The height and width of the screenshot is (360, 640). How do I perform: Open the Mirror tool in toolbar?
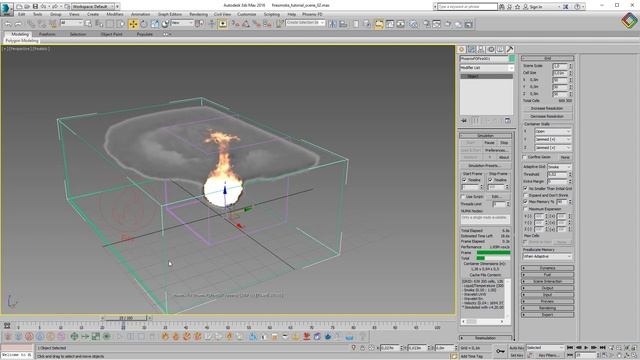[332, 24]
